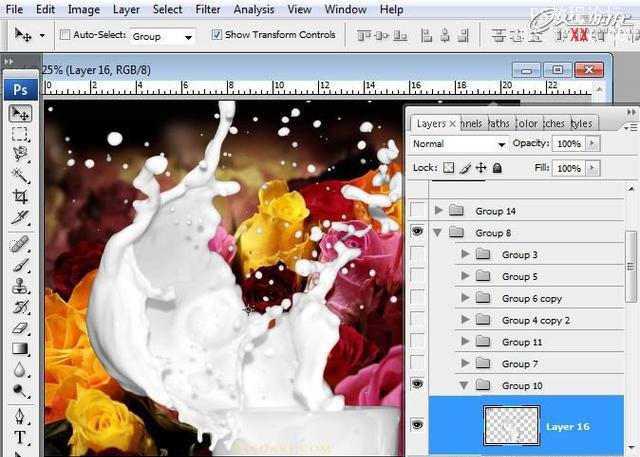The height and width of the screenshot is (457, 640).
Task: Show Group 3 via its visibility box
Action: (417, 254)
